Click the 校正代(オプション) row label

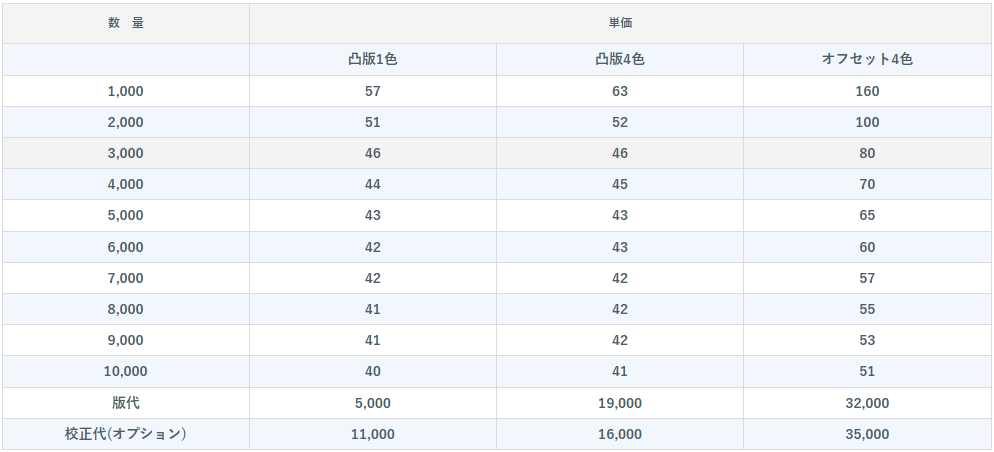click(126, 434)
